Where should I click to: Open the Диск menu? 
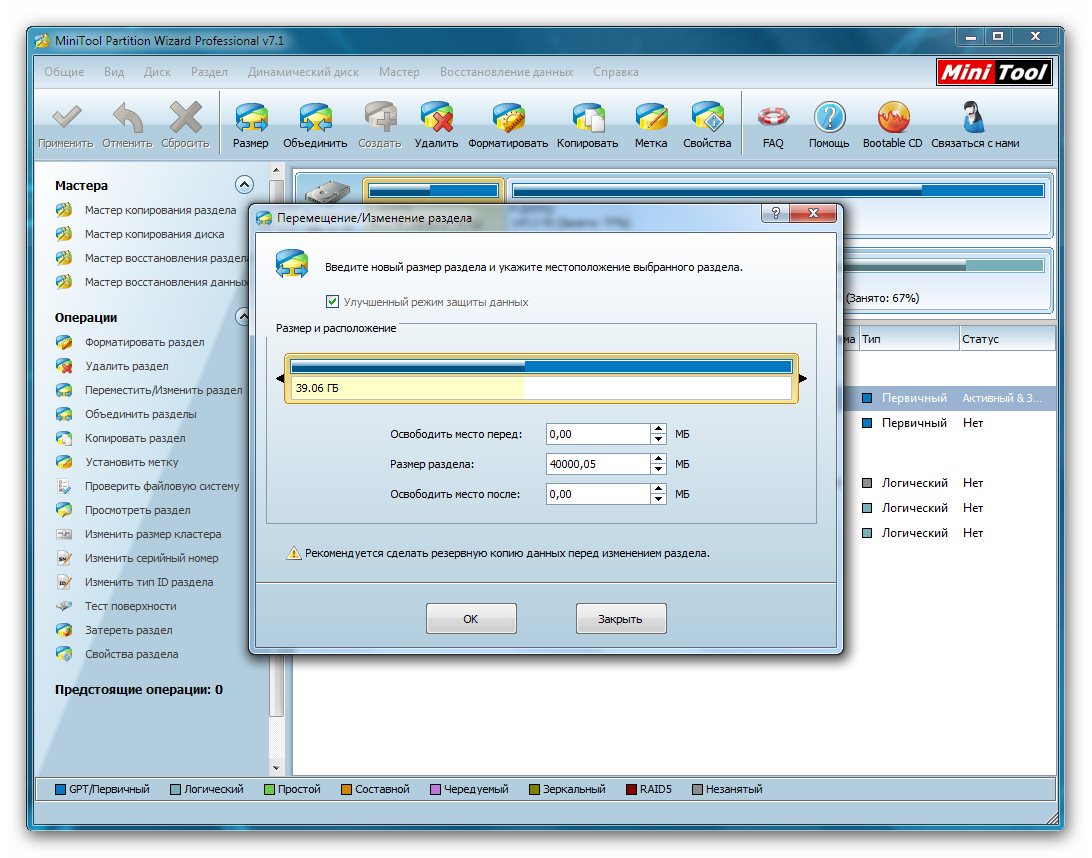pos(157,72)
